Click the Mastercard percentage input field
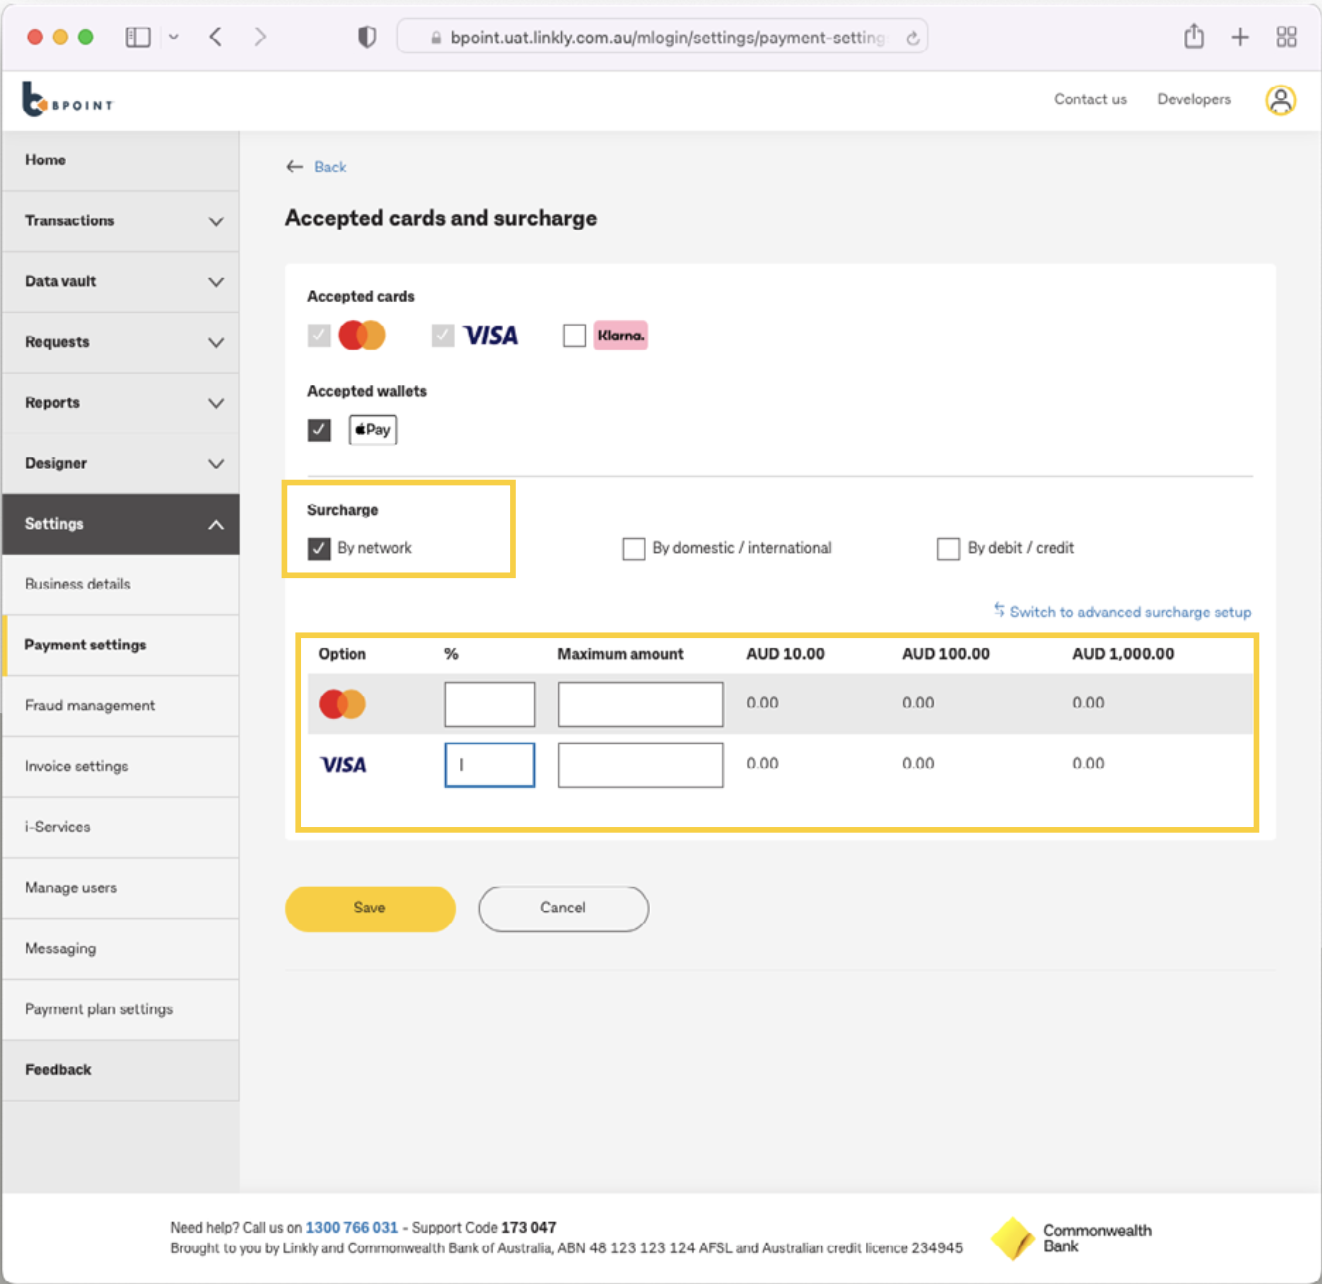1322x1284 pixels. click(489, 703)
